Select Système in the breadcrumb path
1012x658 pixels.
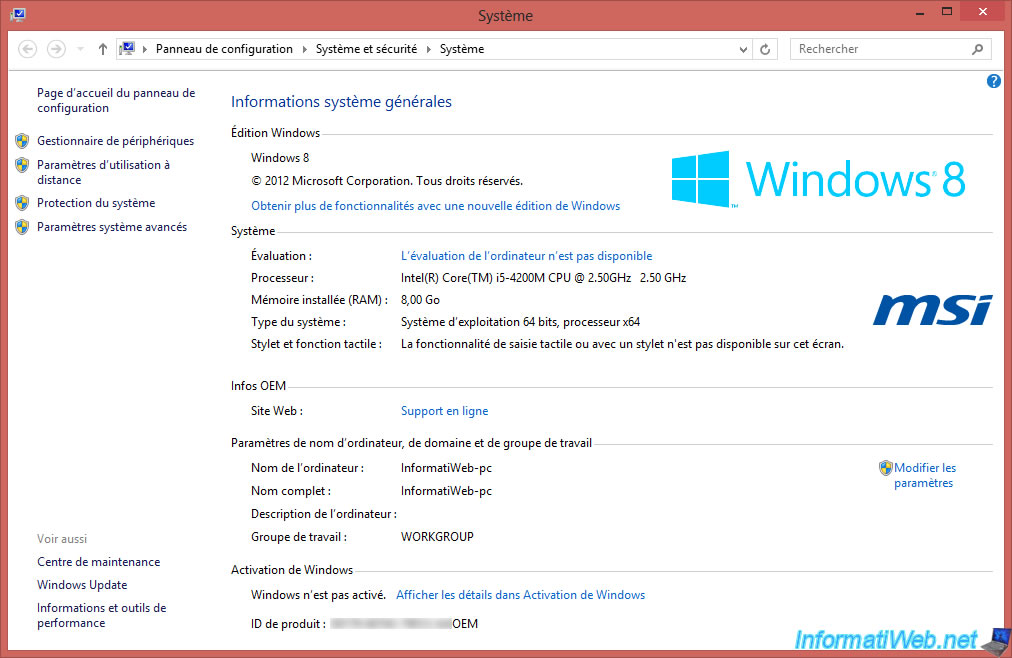pyautogui.click(x=461, y=49)
